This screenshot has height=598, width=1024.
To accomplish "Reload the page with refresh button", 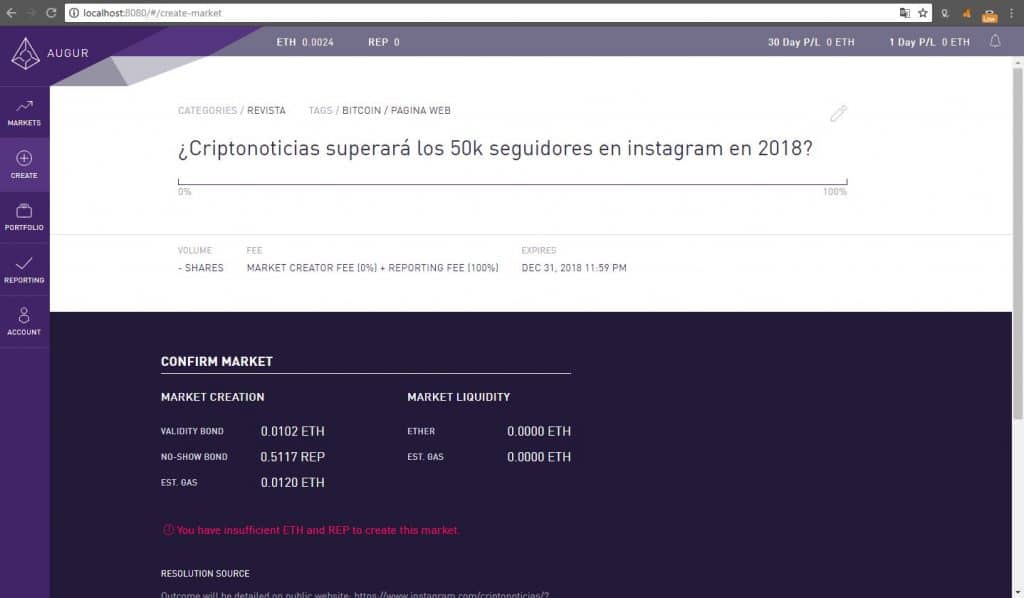I will (51, 13).
